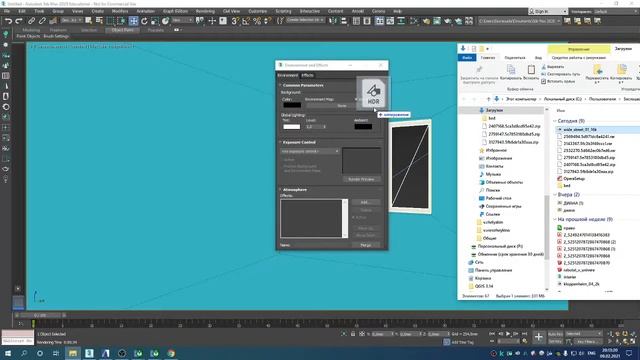Screen dimensions: 640x360
Task: Switch to the Freeform ribbon tab
Action: [58, 30]
